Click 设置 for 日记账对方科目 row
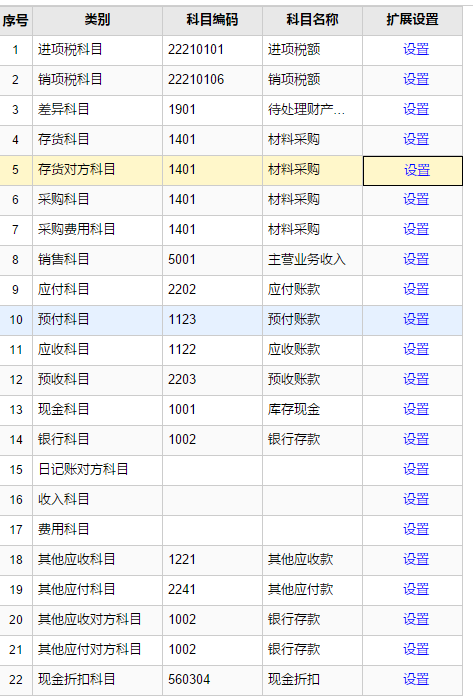The width and height of the screenshot is (473, 700). [x=416, y=469]
